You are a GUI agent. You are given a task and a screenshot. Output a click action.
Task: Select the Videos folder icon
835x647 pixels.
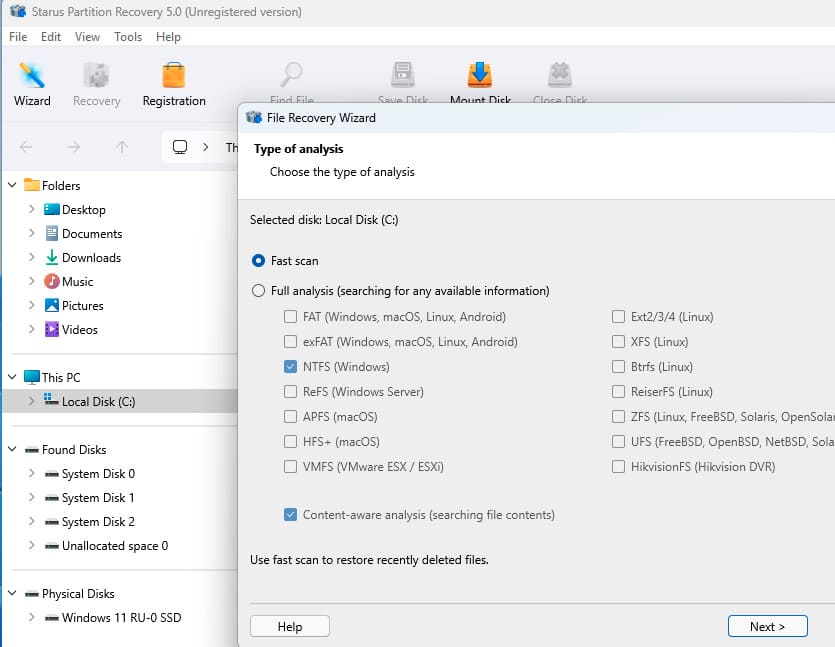tap(52, 329)
